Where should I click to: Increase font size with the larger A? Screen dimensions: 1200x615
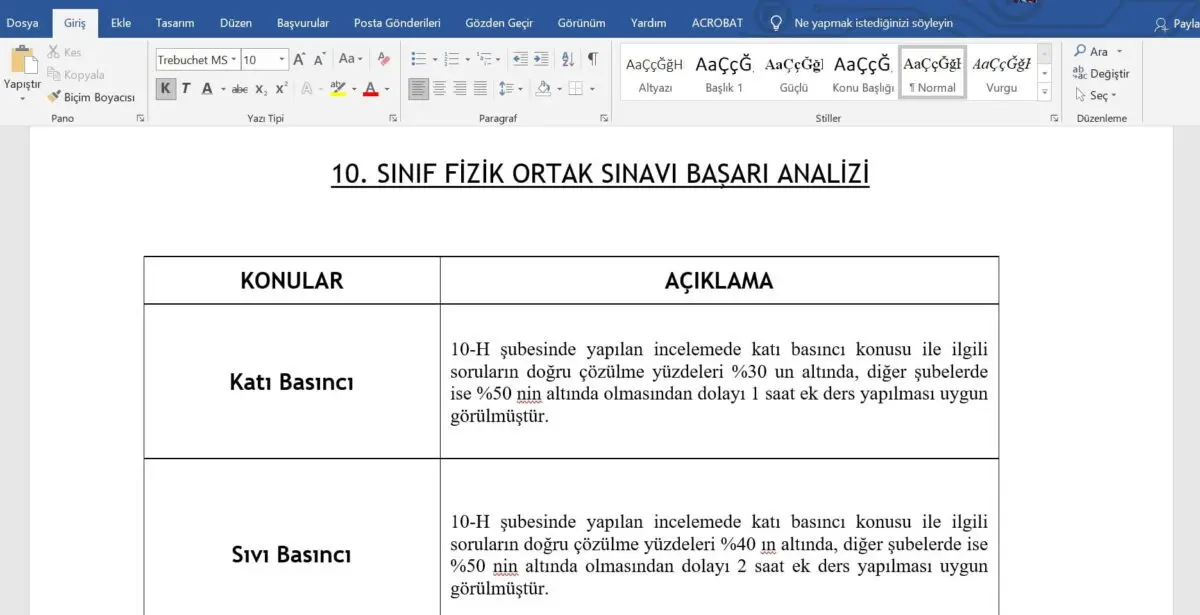click(299, 60)
